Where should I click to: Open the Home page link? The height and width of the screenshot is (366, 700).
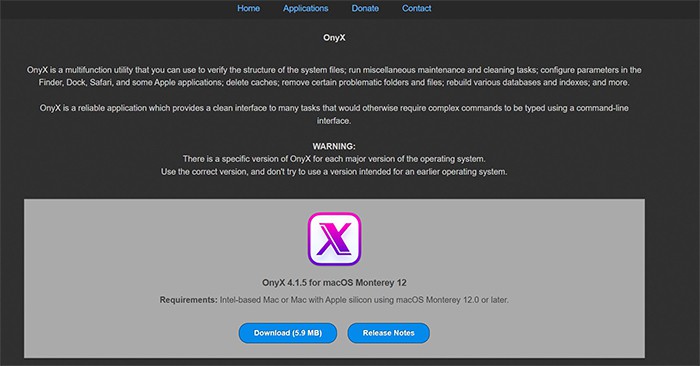[248, 8]
